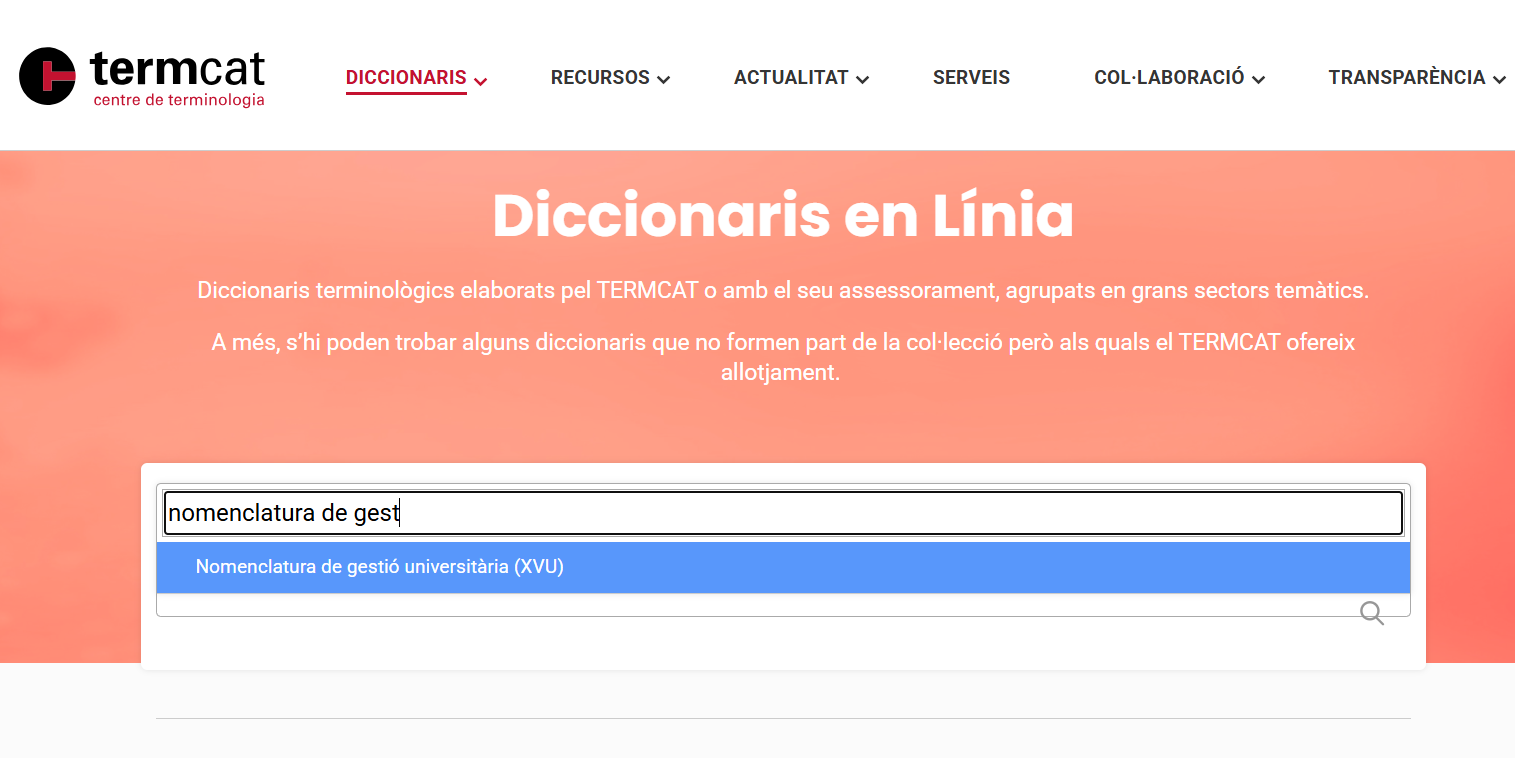
Task: Expand the chevron next to Actualitat
Action: point(863,80)
